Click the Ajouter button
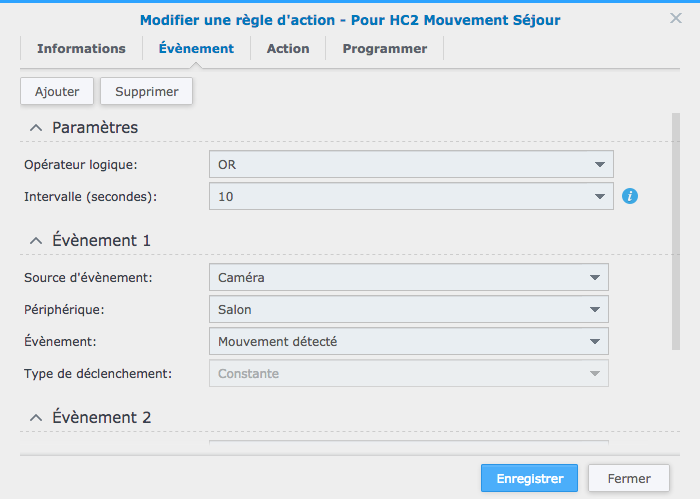This screenshot has height=499, width=700. [57, 91]
